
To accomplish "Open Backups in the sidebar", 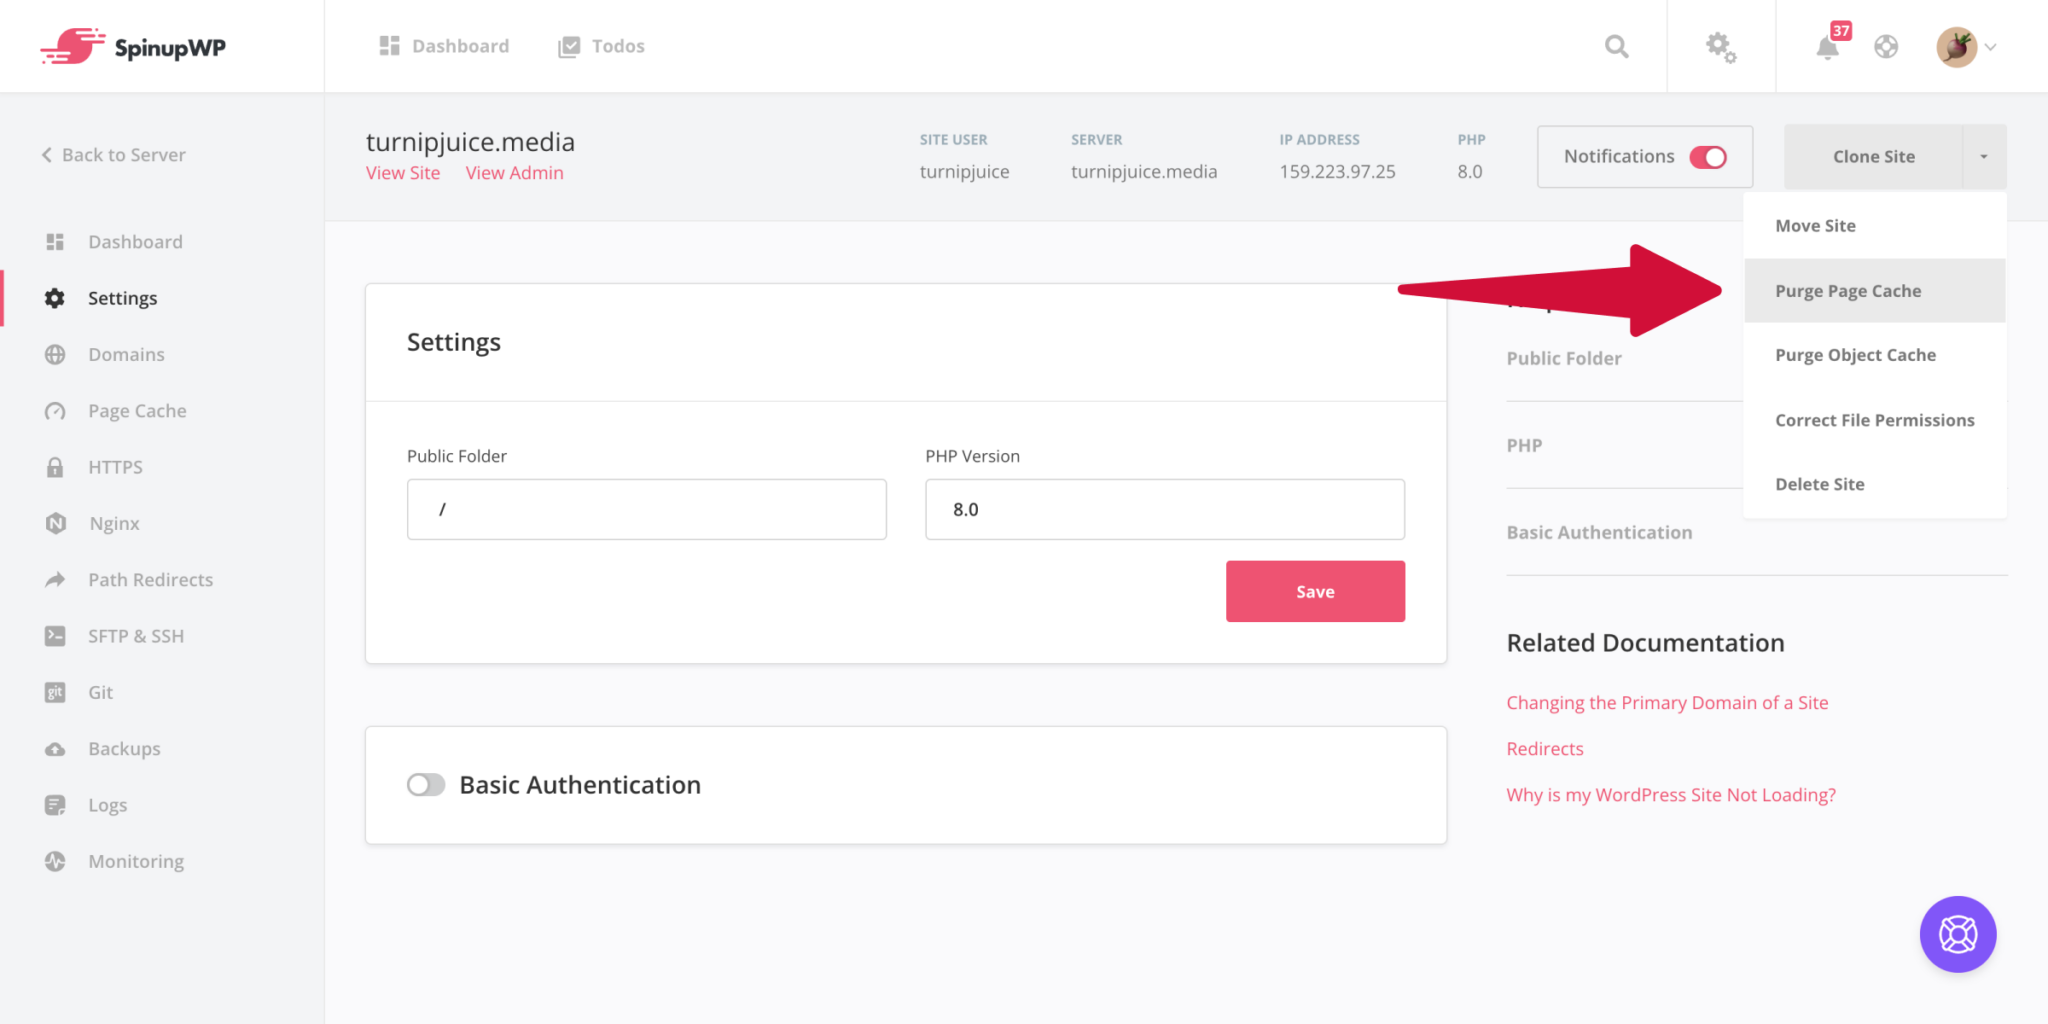I will 124,749.
